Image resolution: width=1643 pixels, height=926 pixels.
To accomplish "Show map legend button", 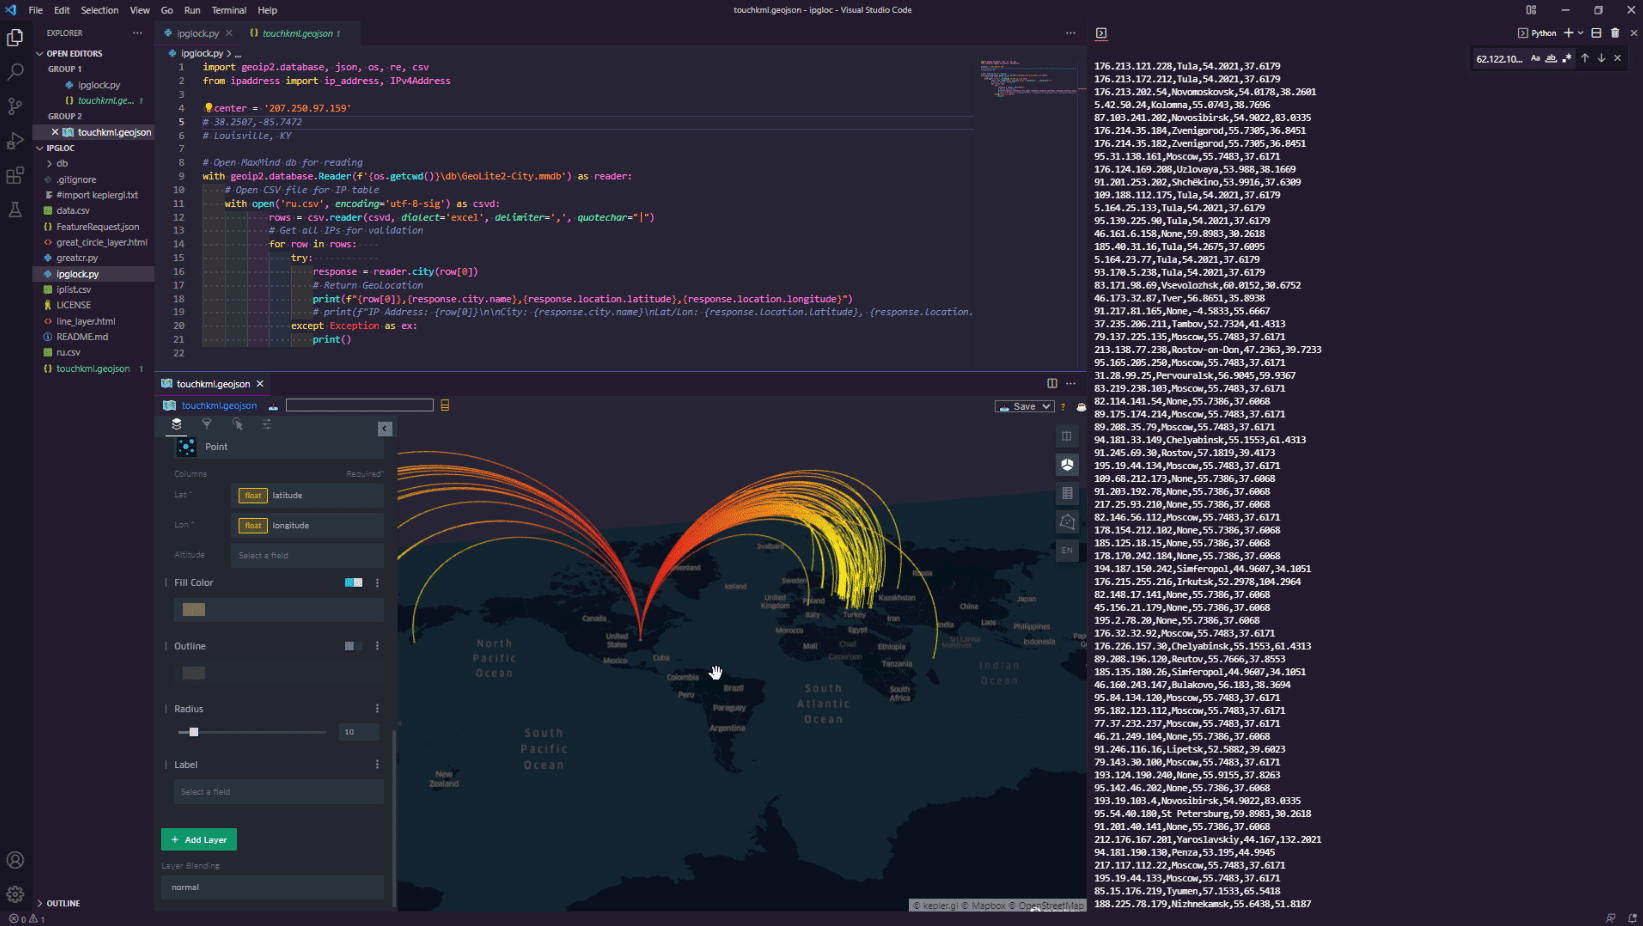I will (x=1067, y=493).
